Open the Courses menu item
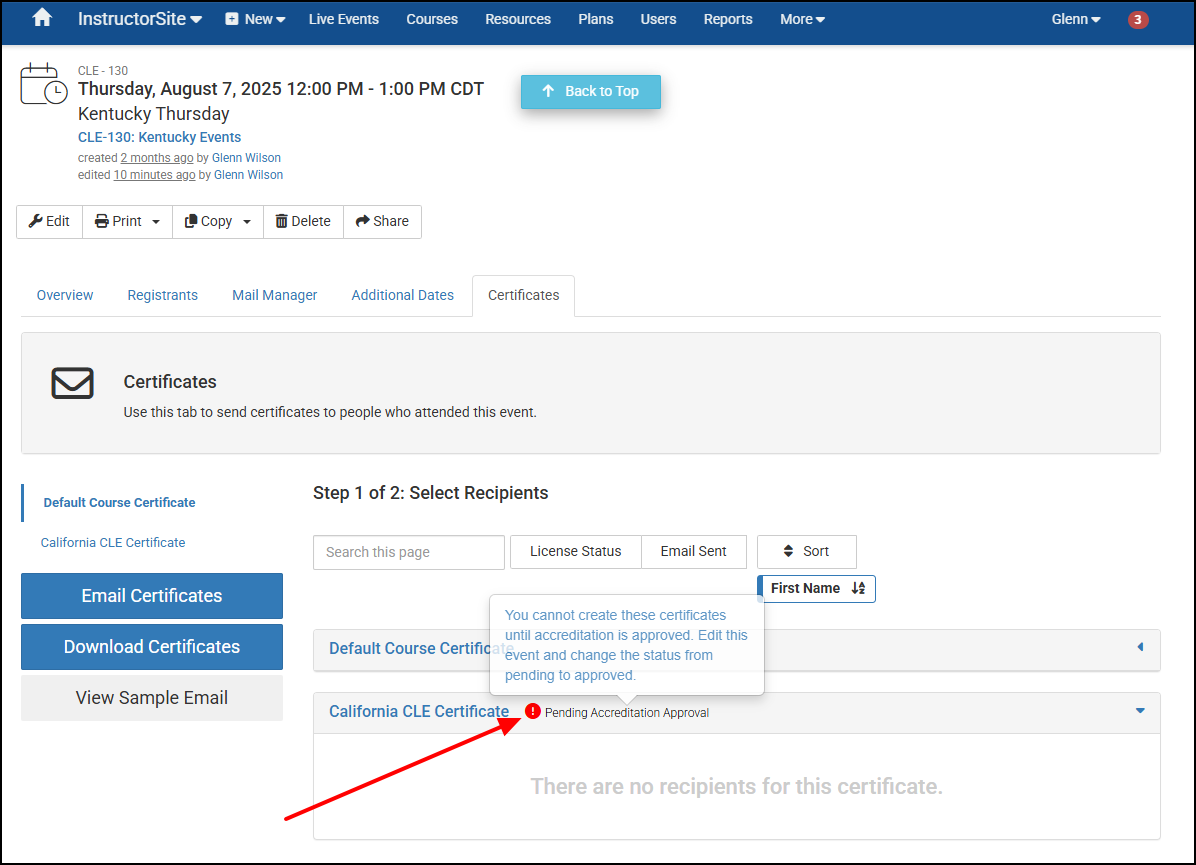The width and height of the screenshot is (1196, 865). tap(432, 19)
